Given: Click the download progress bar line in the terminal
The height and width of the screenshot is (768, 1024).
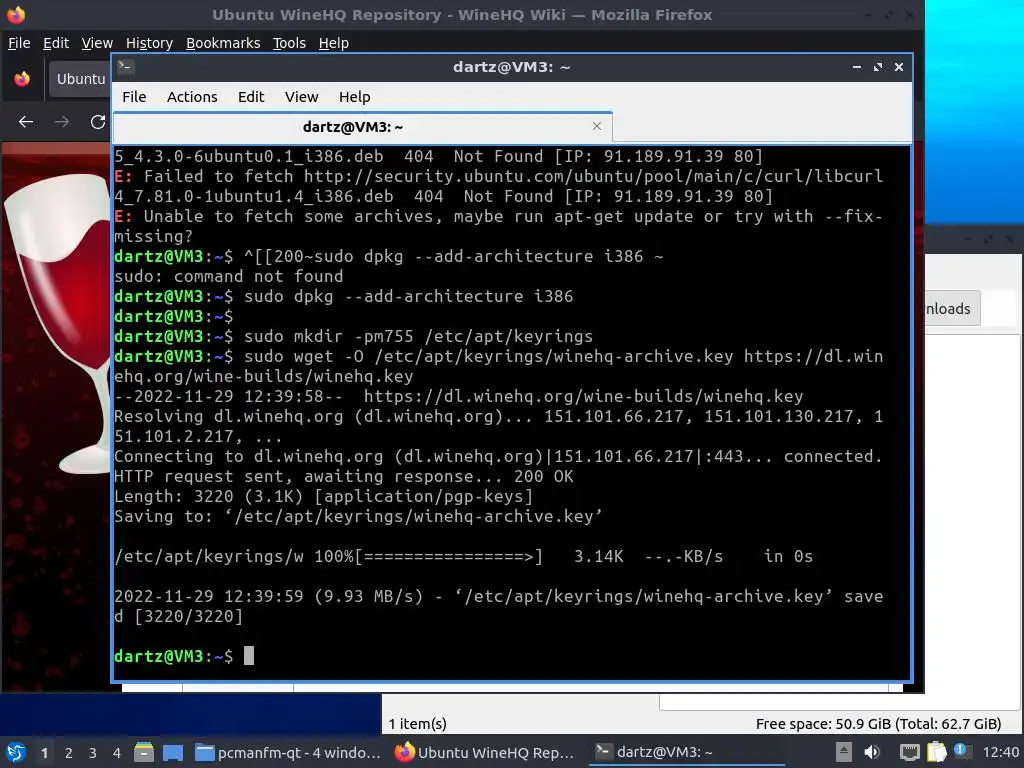Looking at the screenshot, I should click(x=463, y=556).
